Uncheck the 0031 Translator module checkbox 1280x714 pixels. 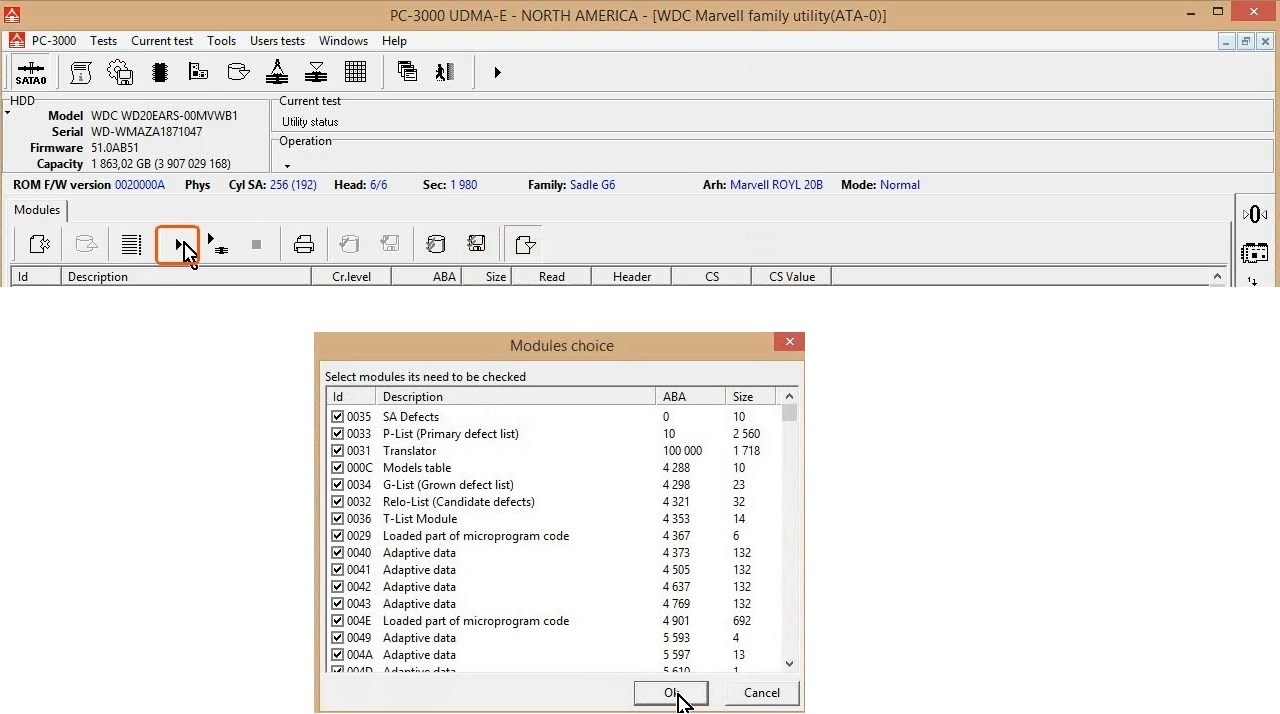pyautogui.click(x=337, y=451)
